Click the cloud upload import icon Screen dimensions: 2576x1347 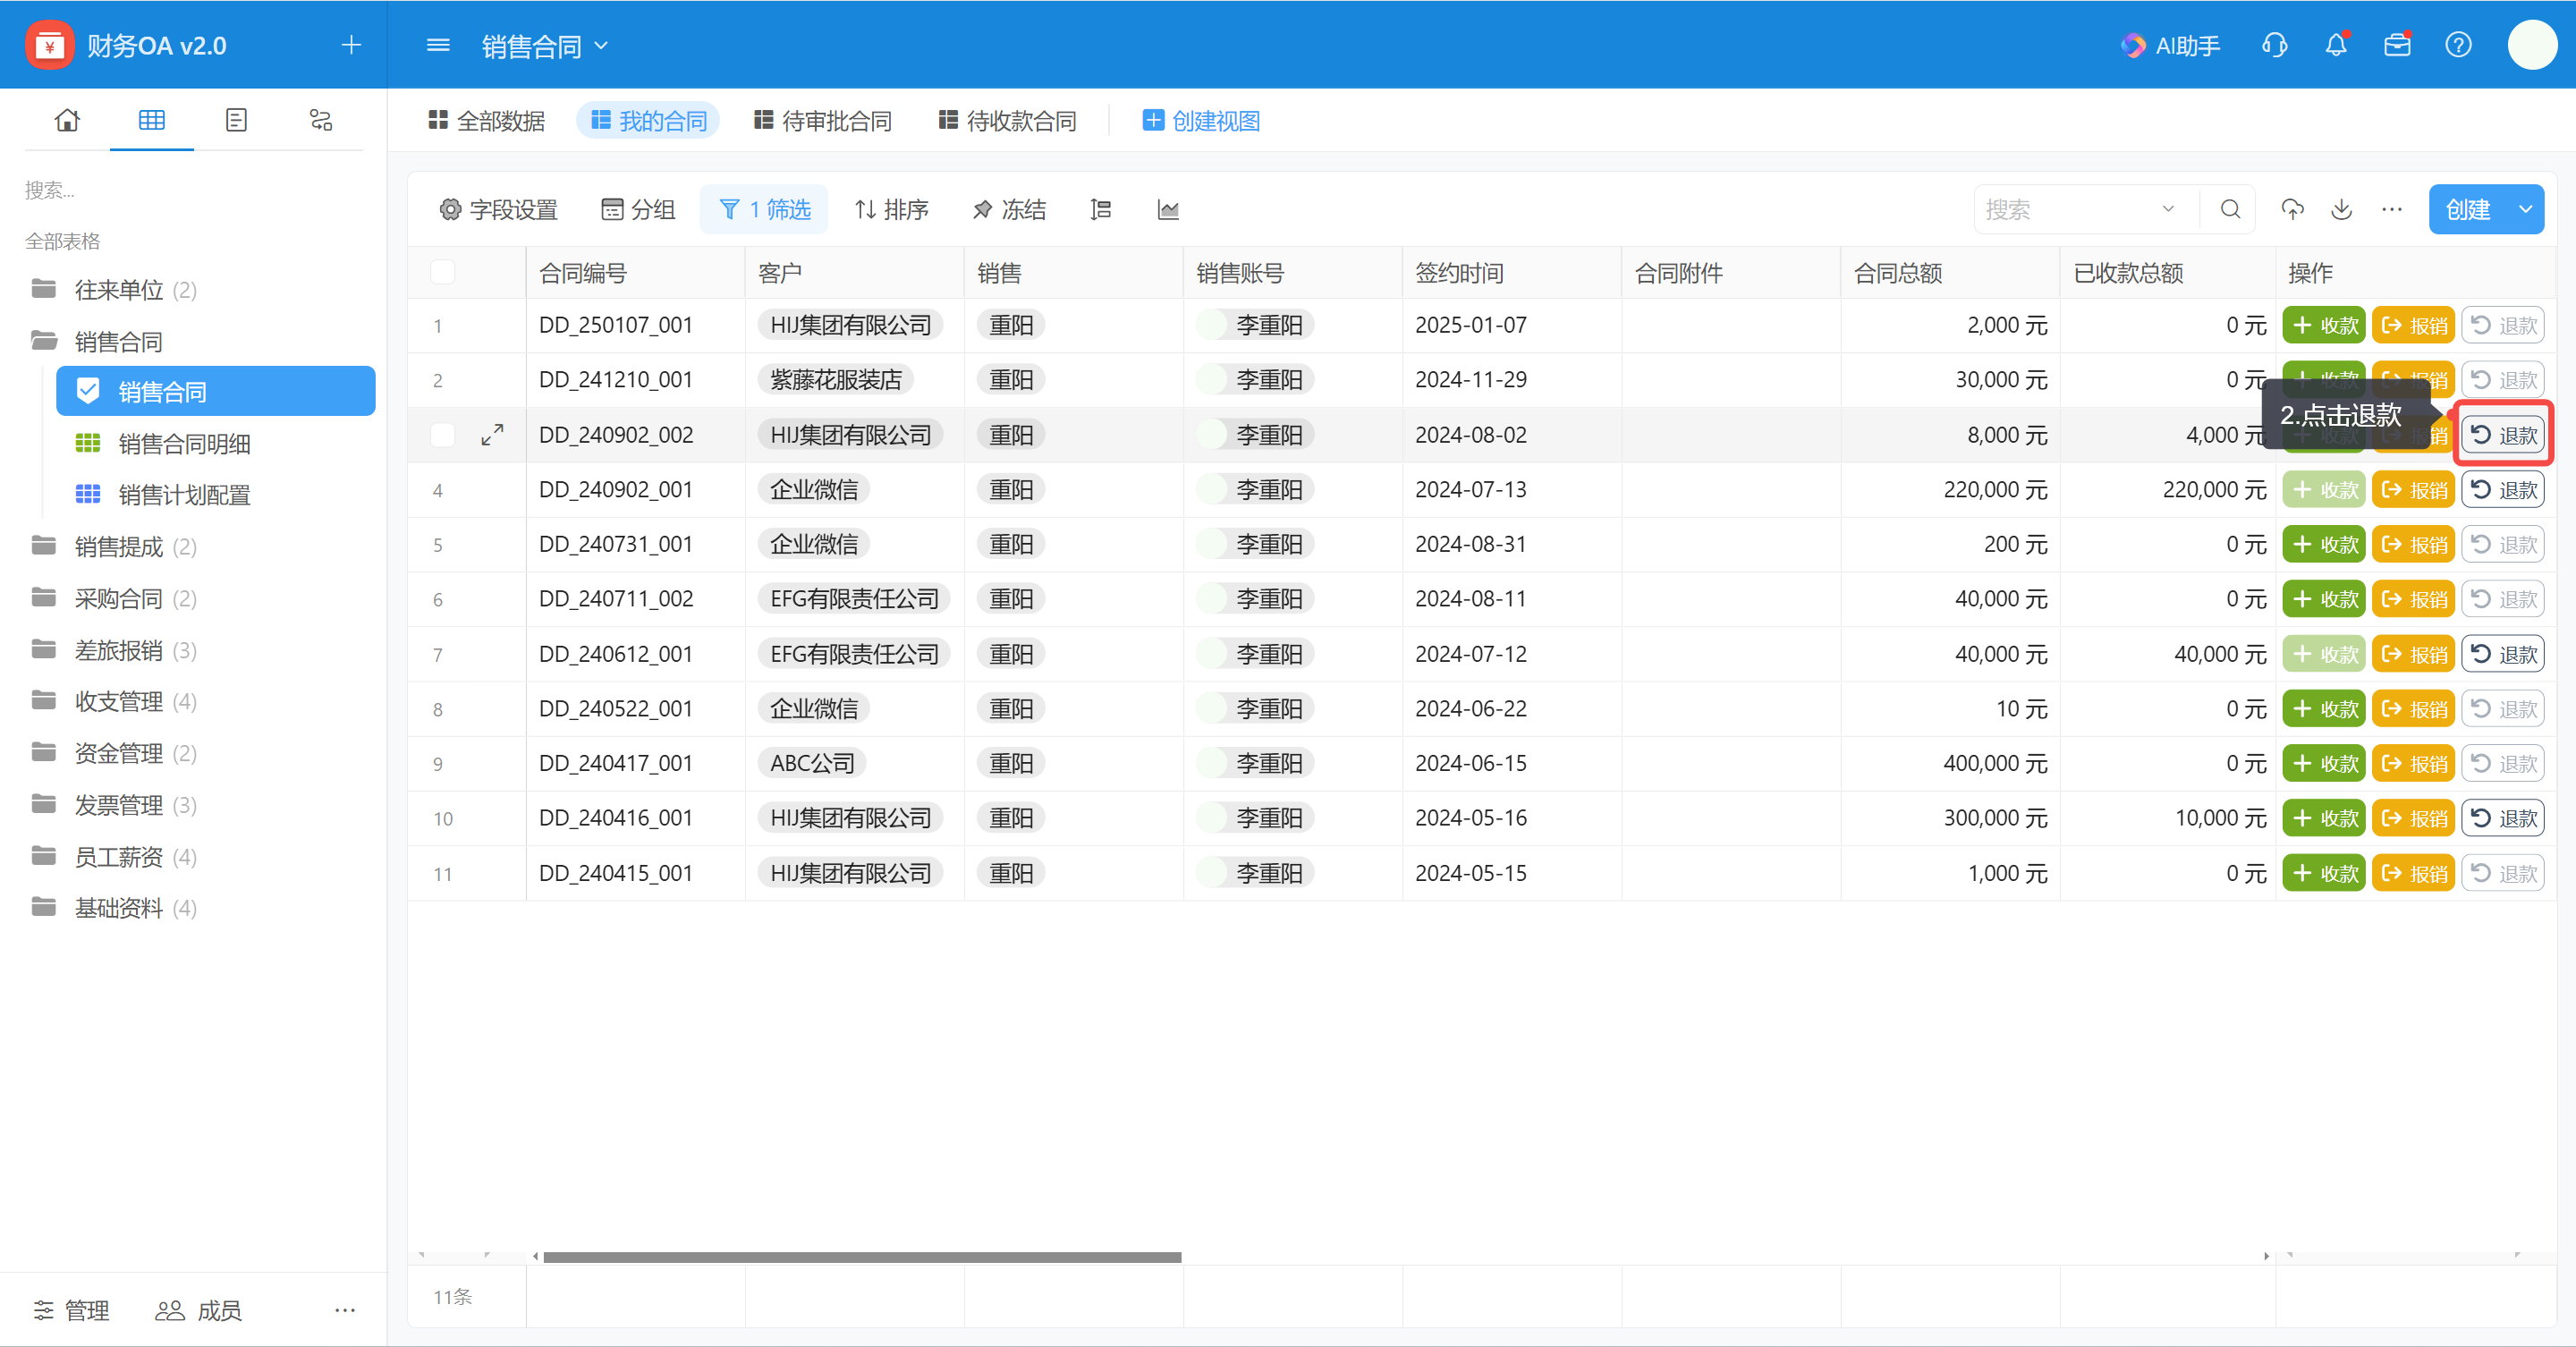[x=2293, y=209]
